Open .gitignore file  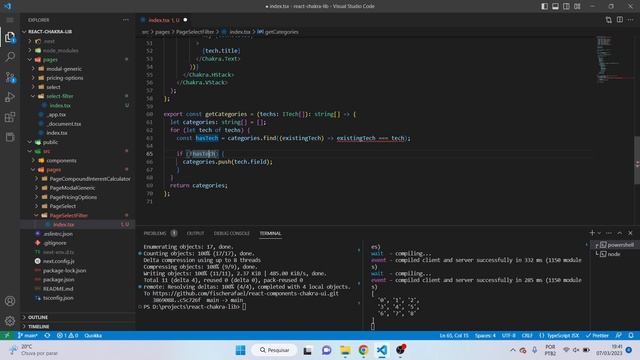(55, 243)
